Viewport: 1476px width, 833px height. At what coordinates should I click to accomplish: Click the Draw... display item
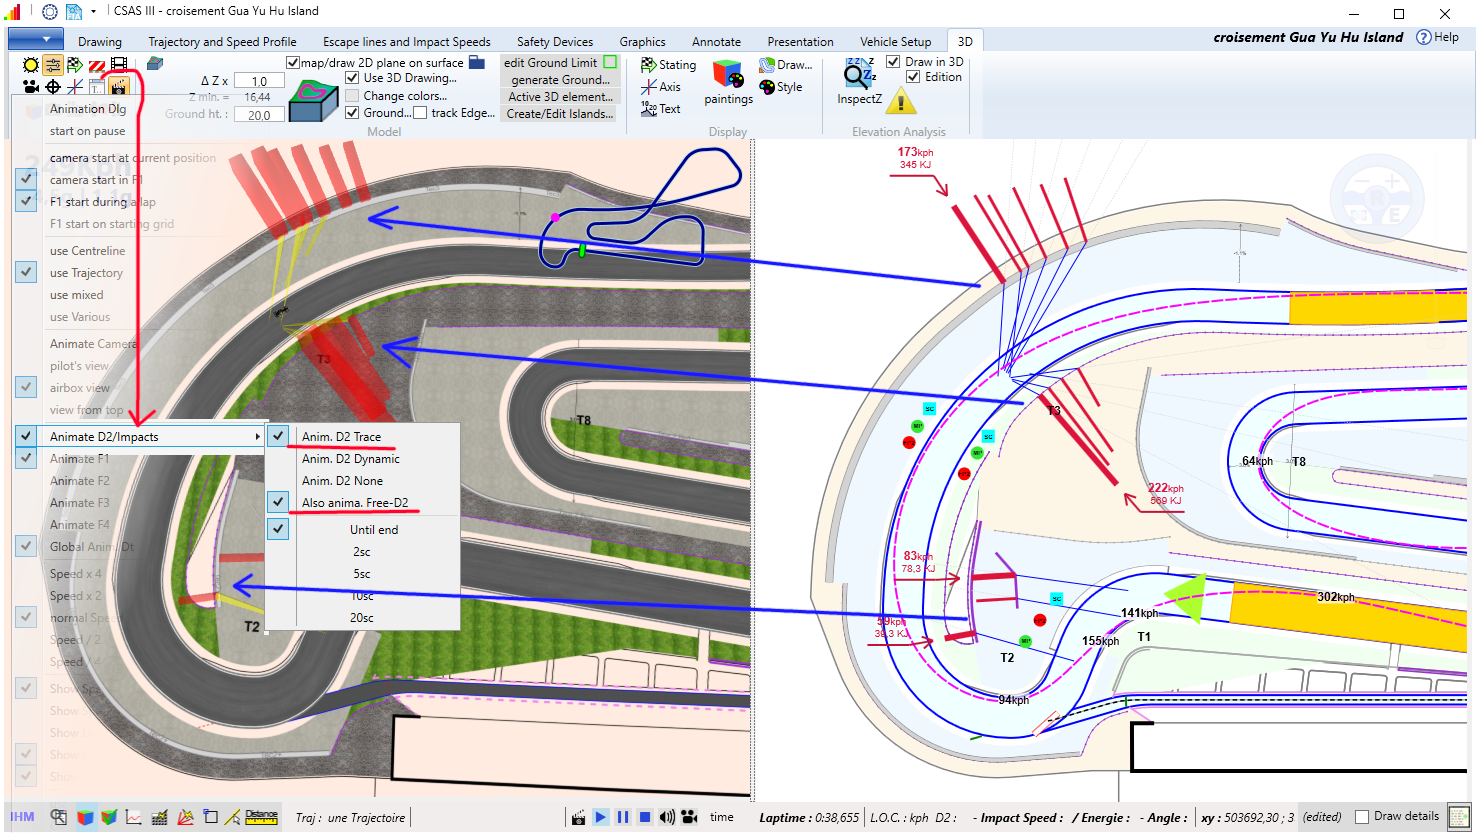(785, 65)
